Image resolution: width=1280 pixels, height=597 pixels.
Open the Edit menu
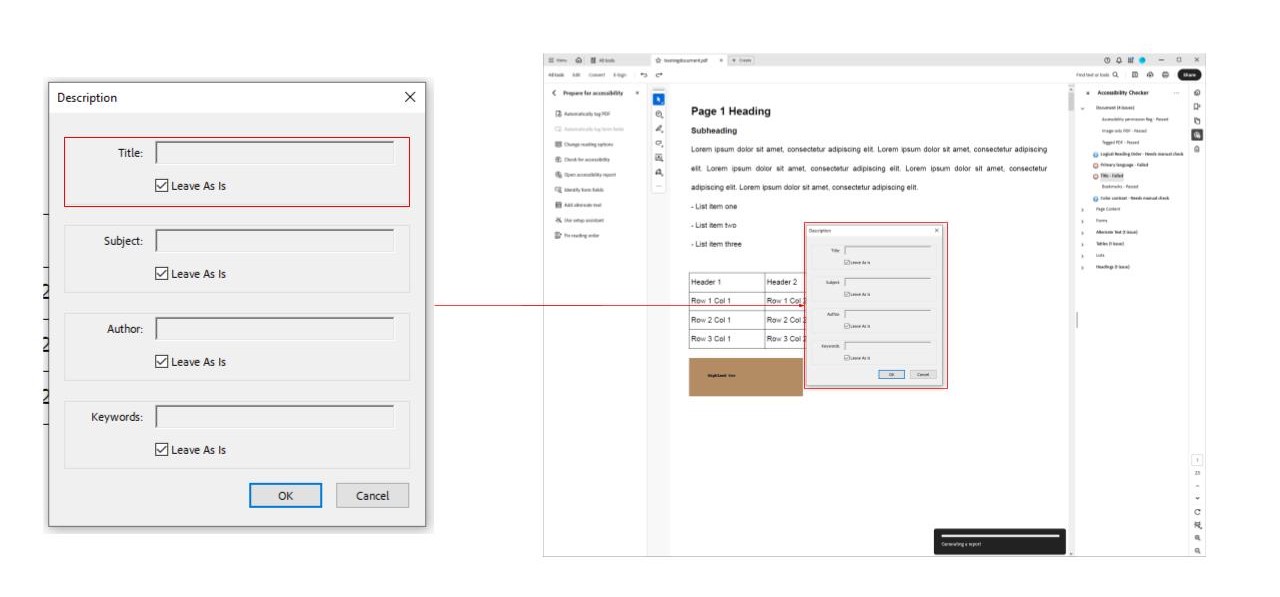point(575,73)
